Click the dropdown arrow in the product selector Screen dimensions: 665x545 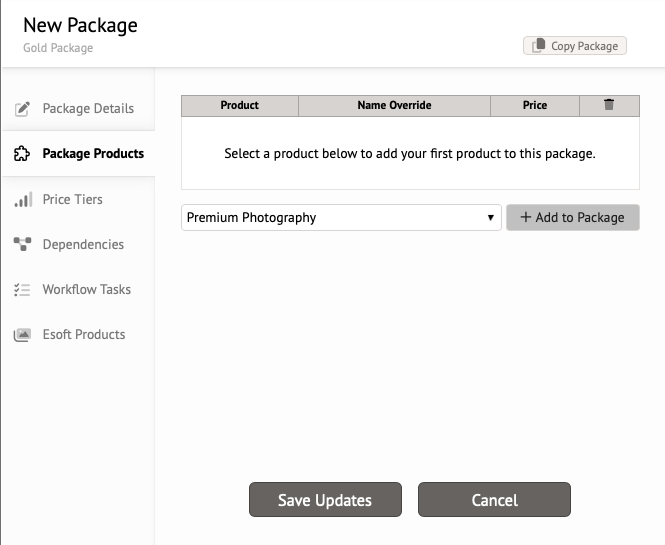pyautogui.click(x=490, y=218)
